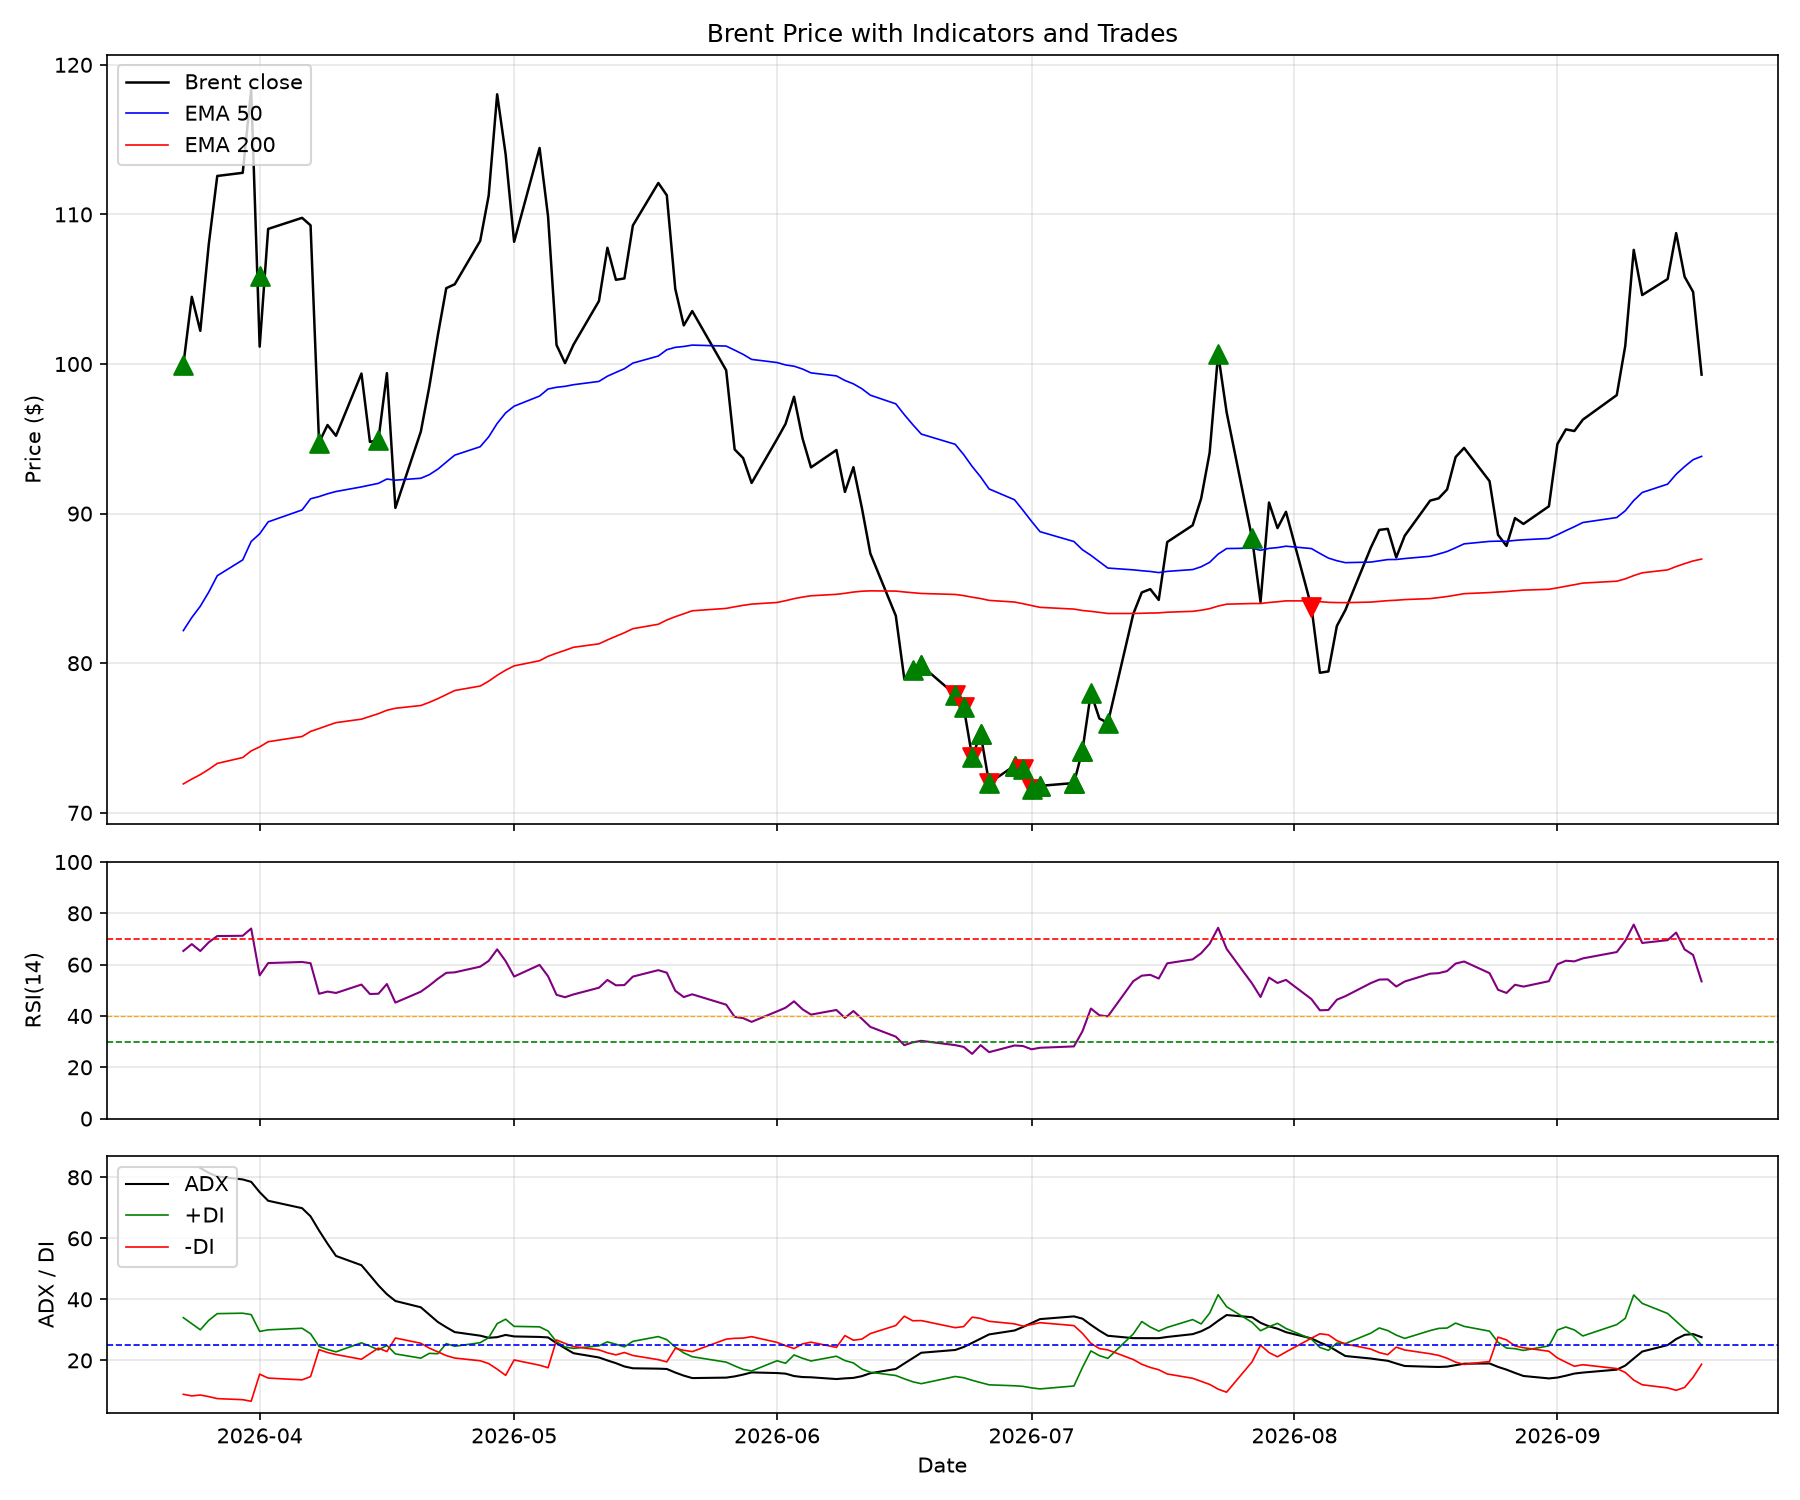Click the green buy marker near 88 in late July
The width and height of the screenshot is (1800, 1500).
point(1252,538)
